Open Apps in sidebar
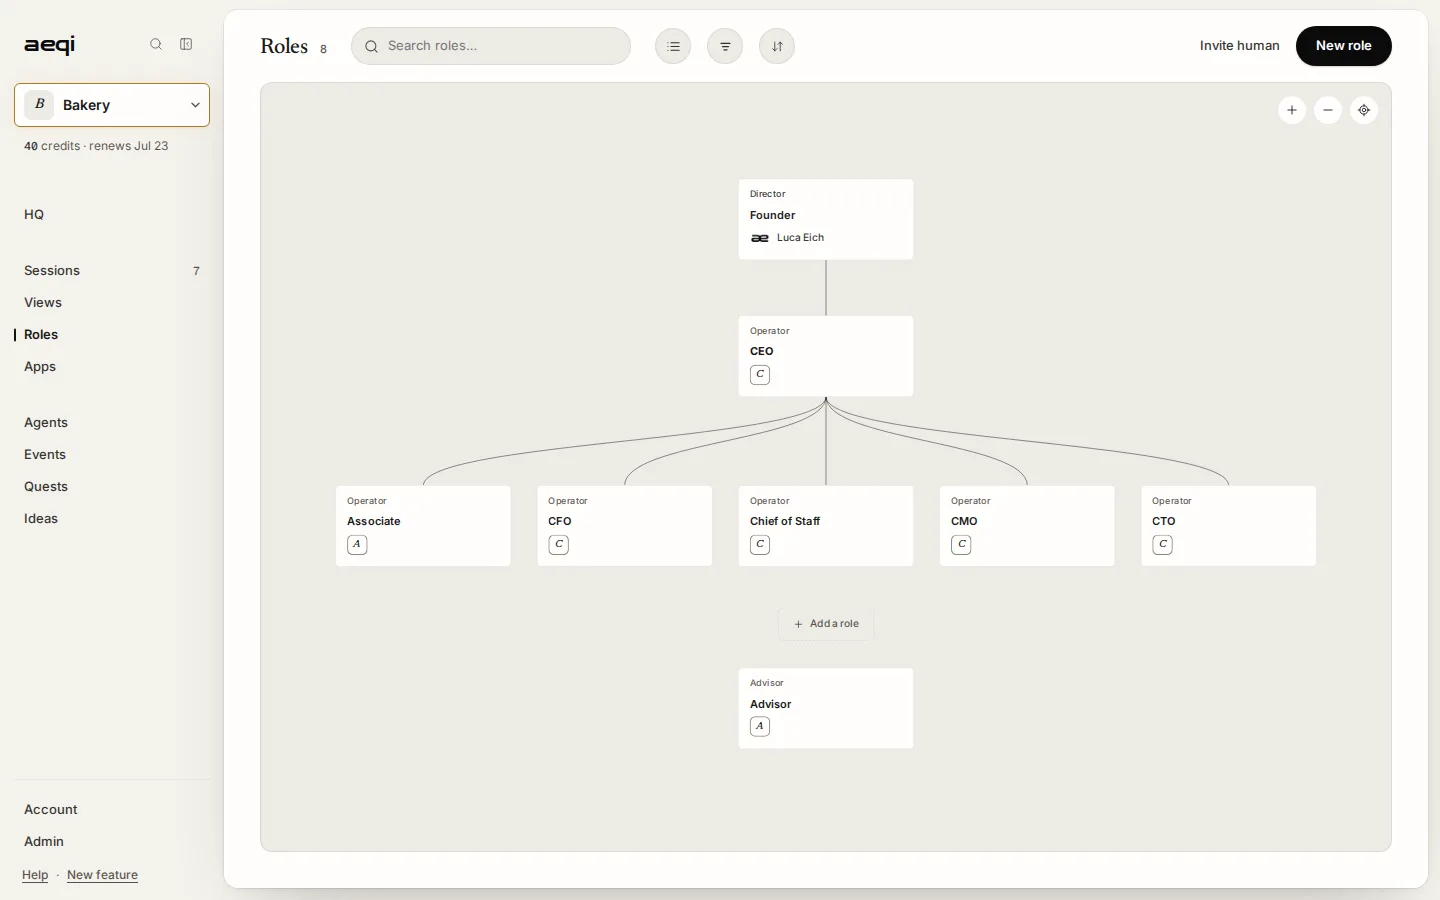Image resolution: width=1440 pixels, height=900 pixels. [x=40, y=366]
